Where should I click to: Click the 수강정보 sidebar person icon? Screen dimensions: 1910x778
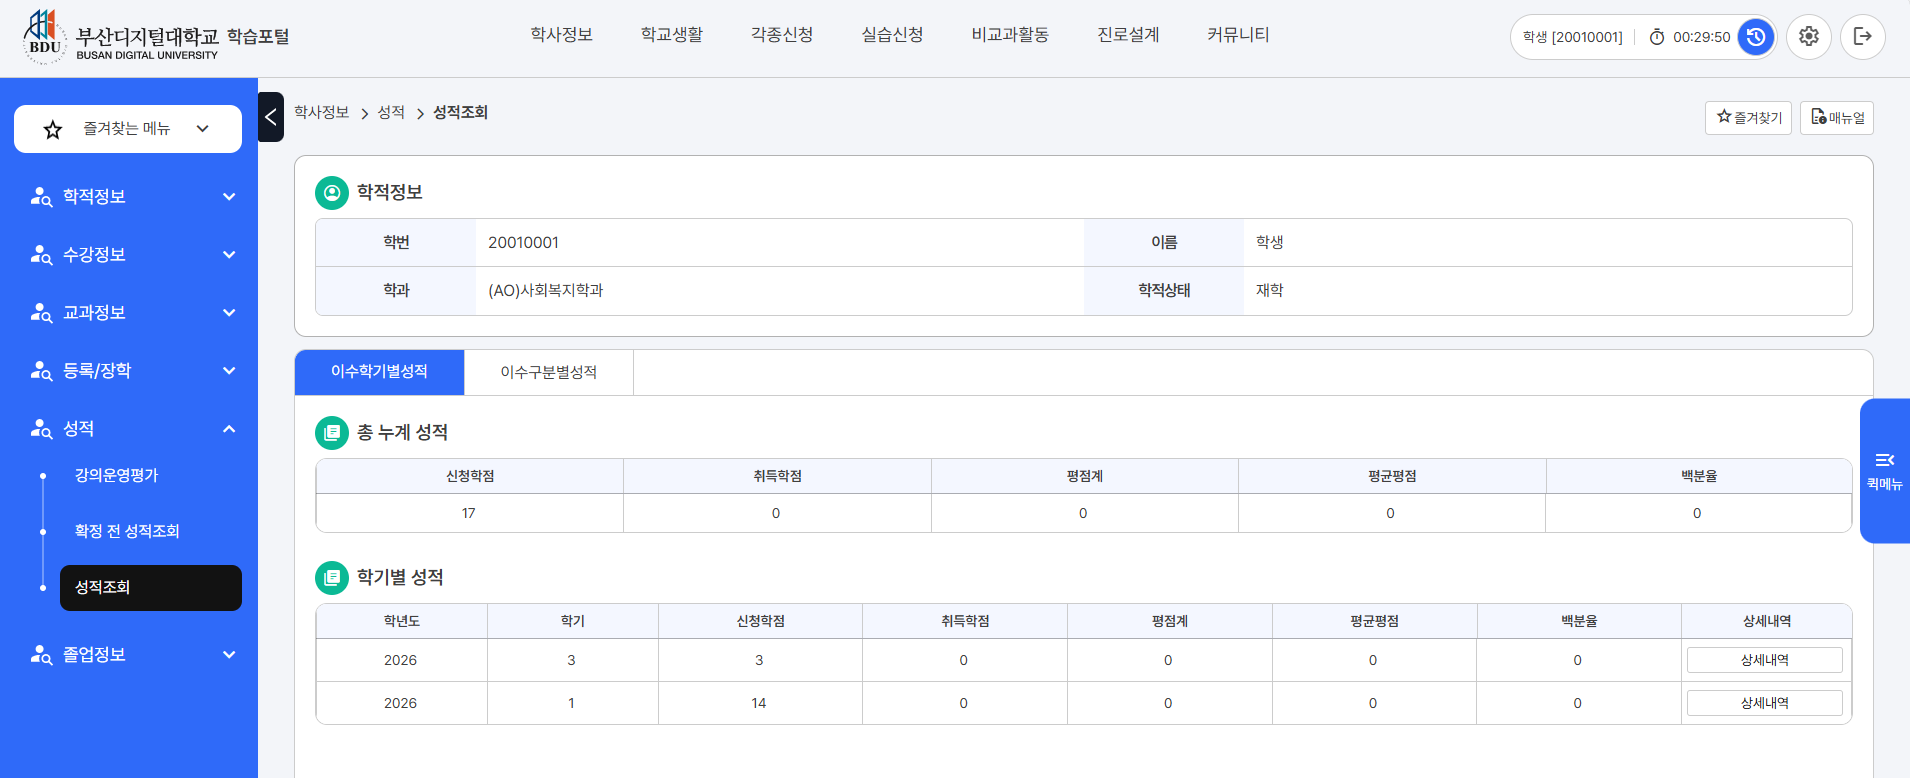[41, 255]
